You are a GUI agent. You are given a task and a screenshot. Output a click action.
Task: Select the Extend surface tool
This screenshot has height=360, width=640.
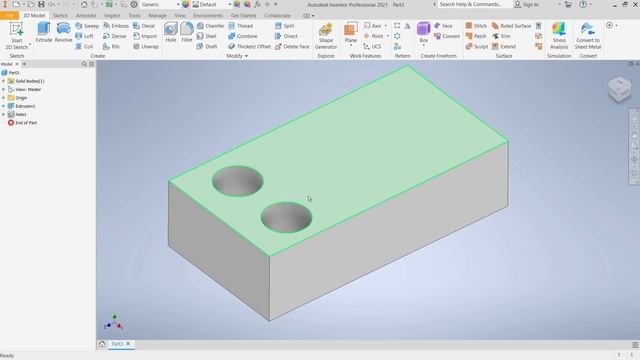[504, 47]
